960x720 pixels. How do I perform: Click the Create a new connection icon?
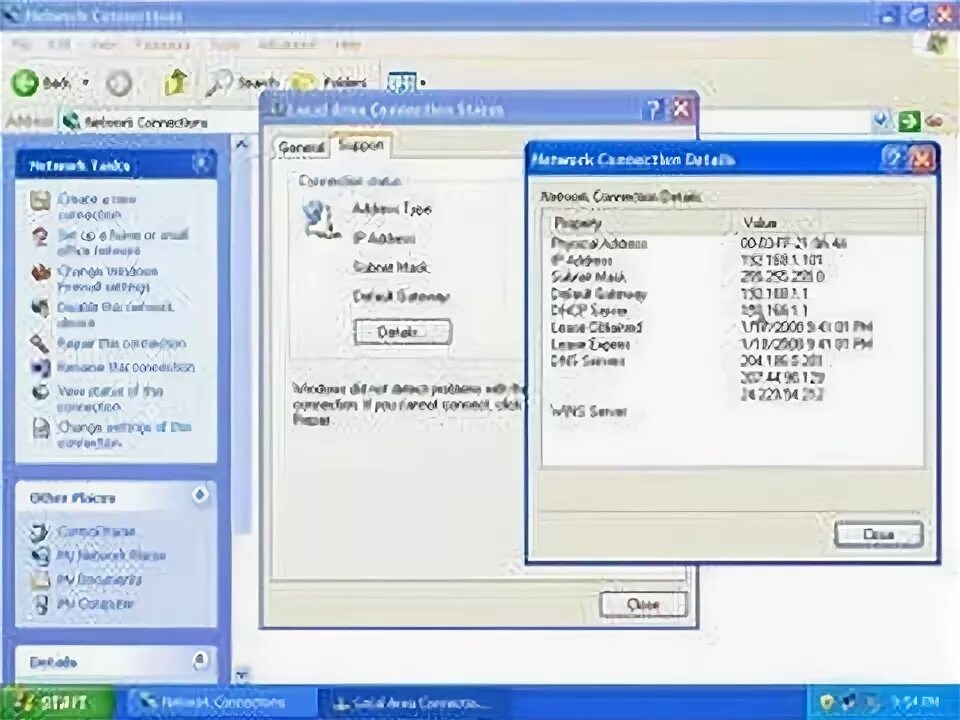click(40, 201)
